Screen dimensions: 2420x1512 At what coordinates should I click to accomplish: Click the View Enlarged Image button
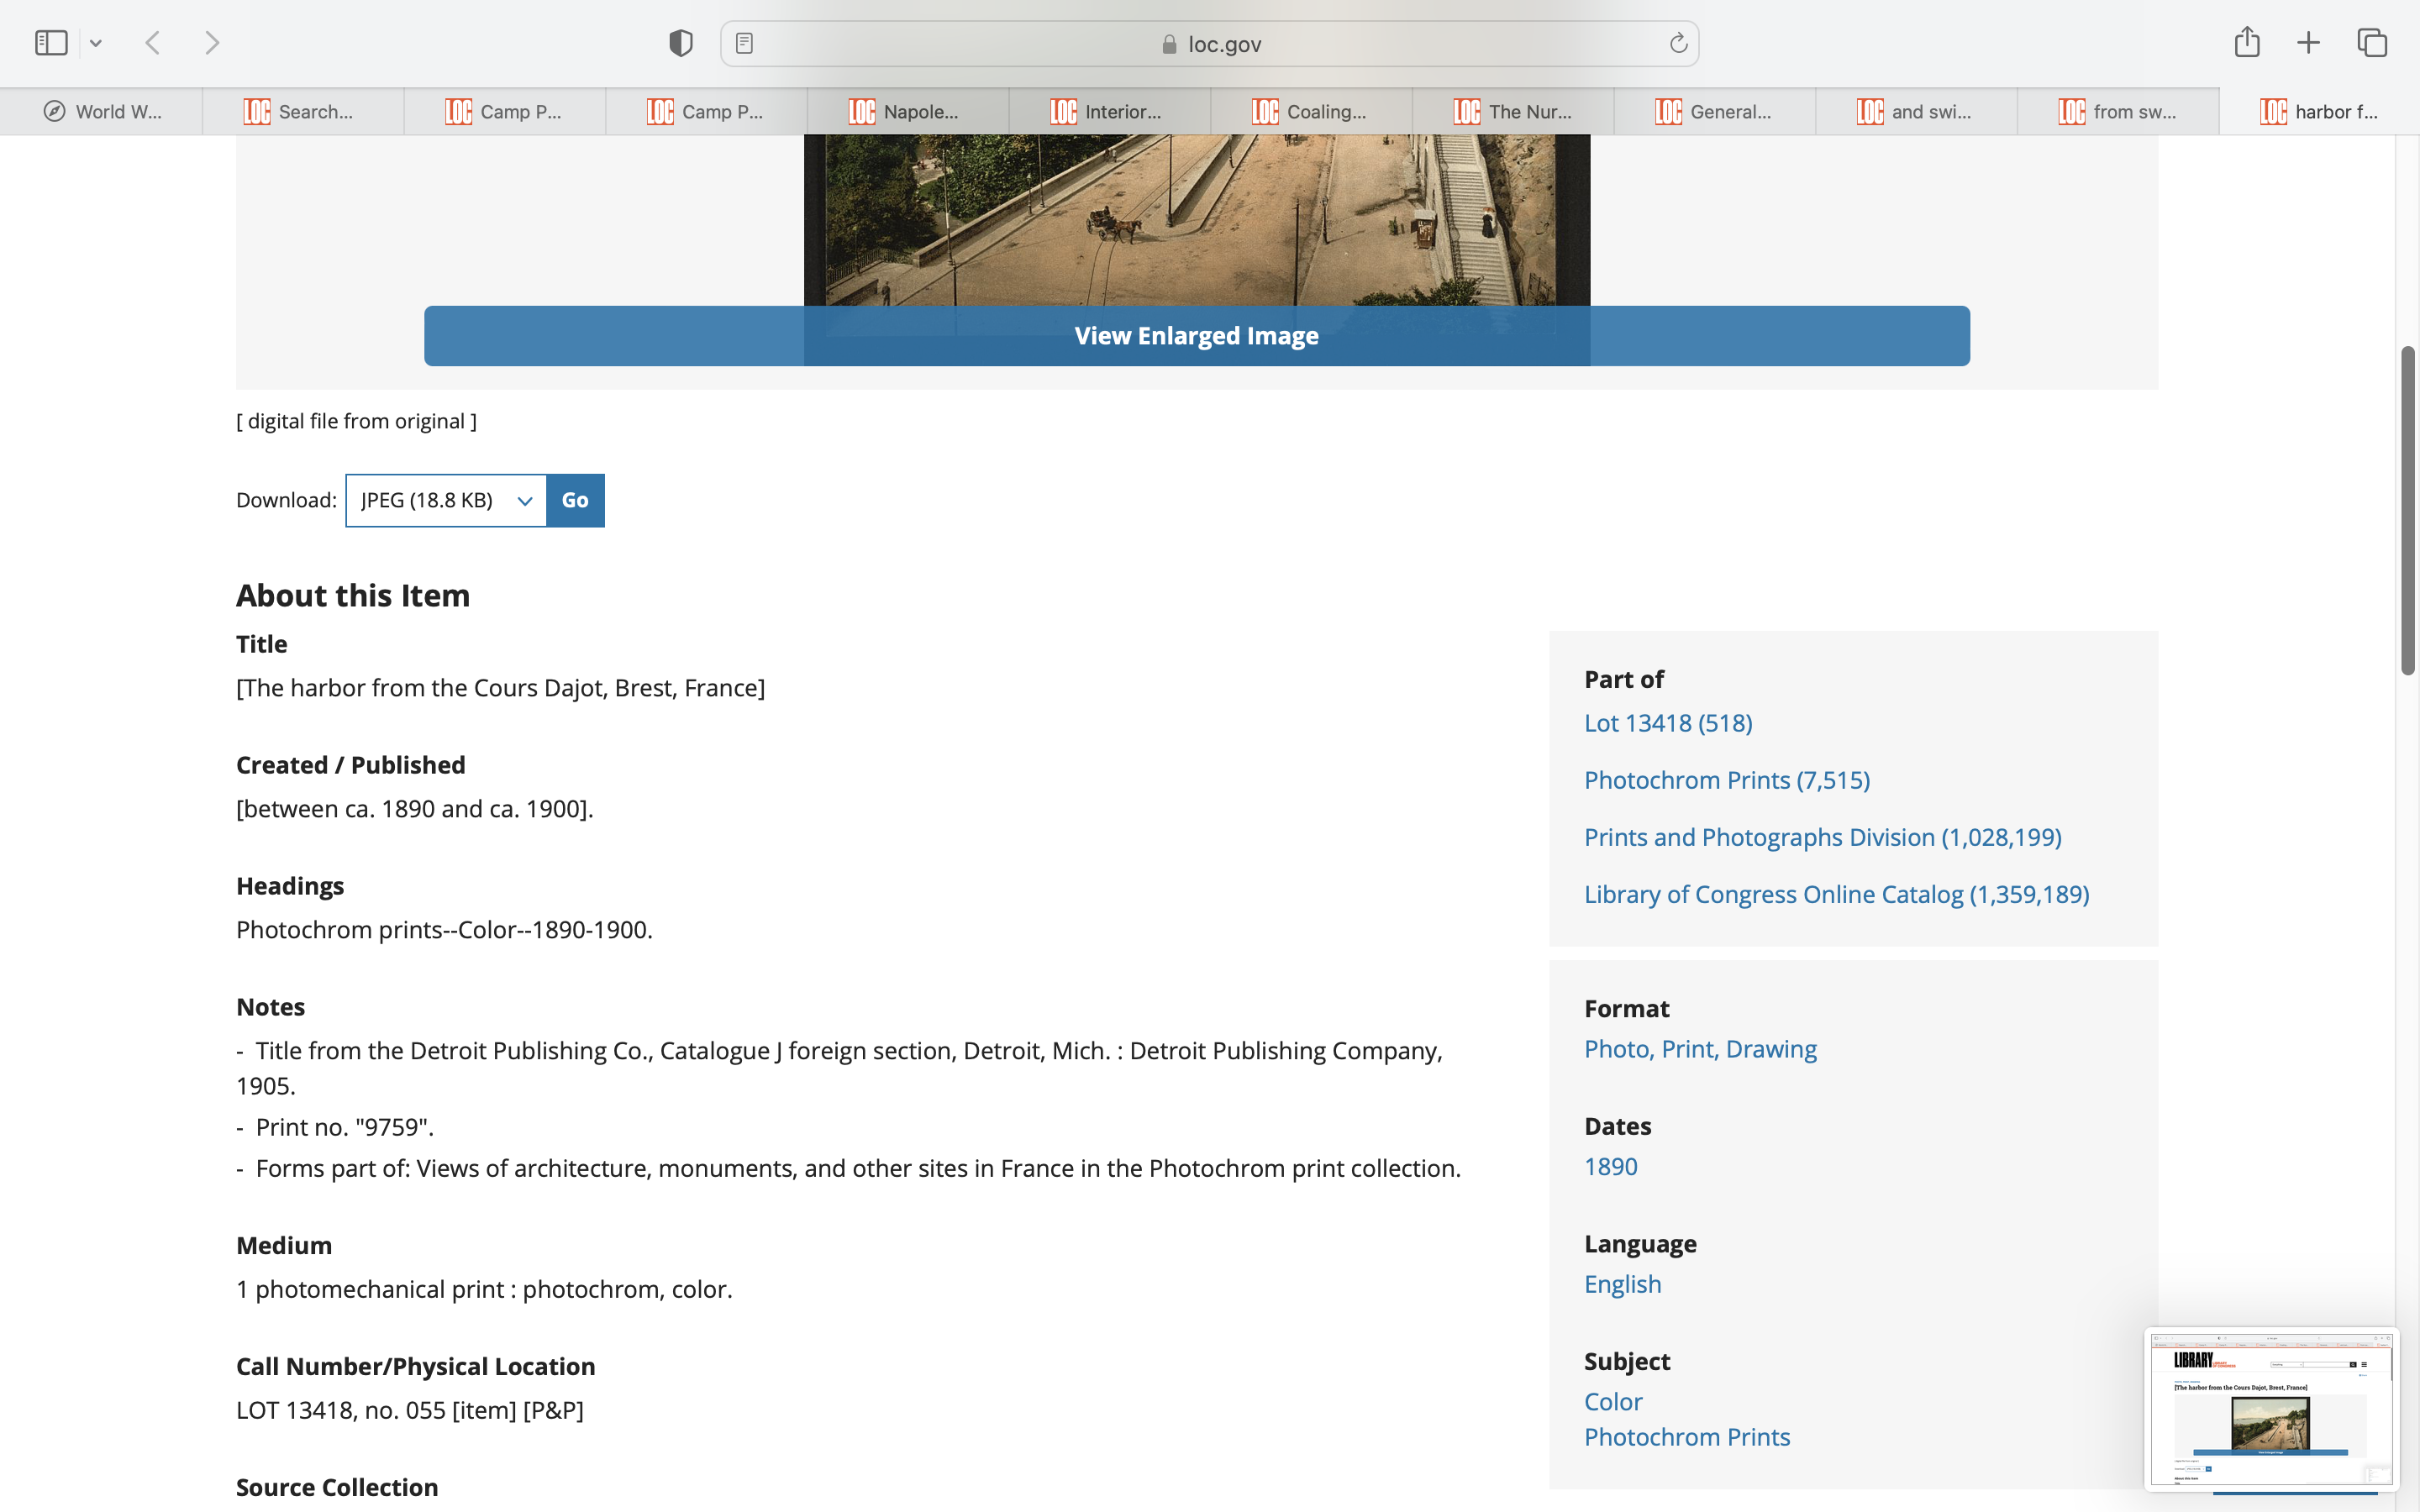click(1196, 336)
